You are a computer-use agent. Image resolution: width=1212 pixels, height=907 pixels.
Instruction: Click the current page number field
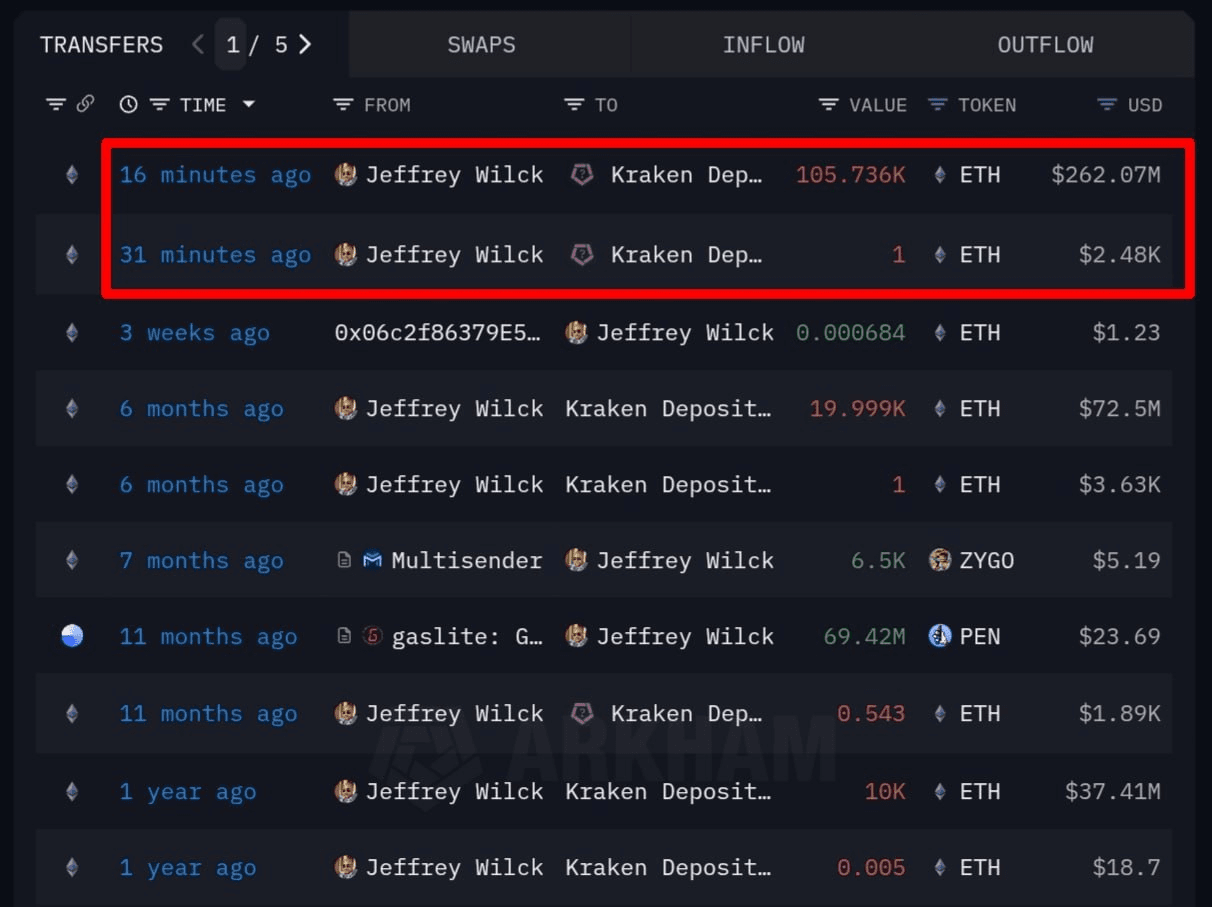tap(231, 45)
